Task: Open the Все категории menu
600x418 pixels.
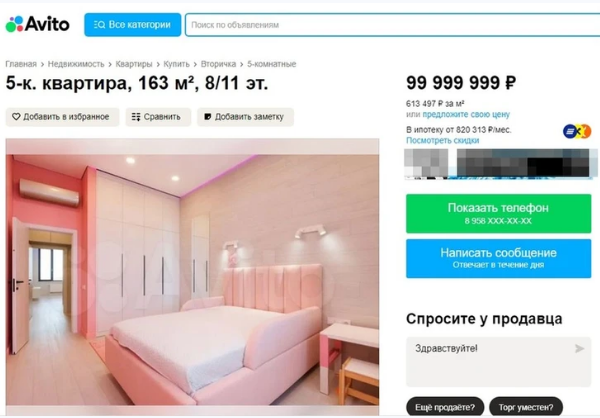Action: coord(132,25)
